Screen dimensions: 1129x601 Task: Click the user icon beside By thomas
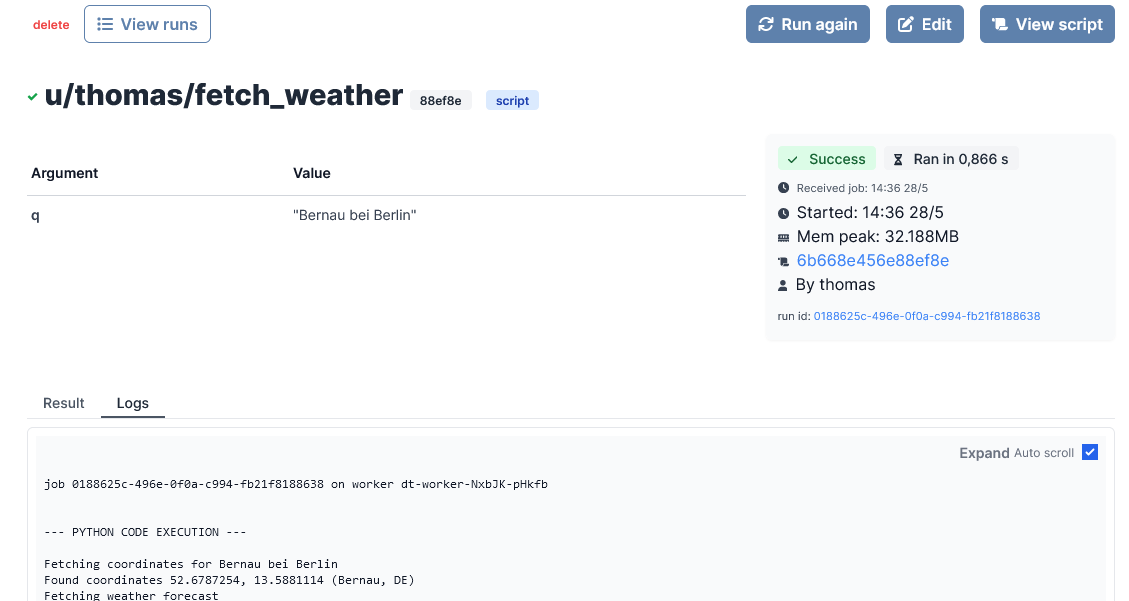tap(784, 285)
